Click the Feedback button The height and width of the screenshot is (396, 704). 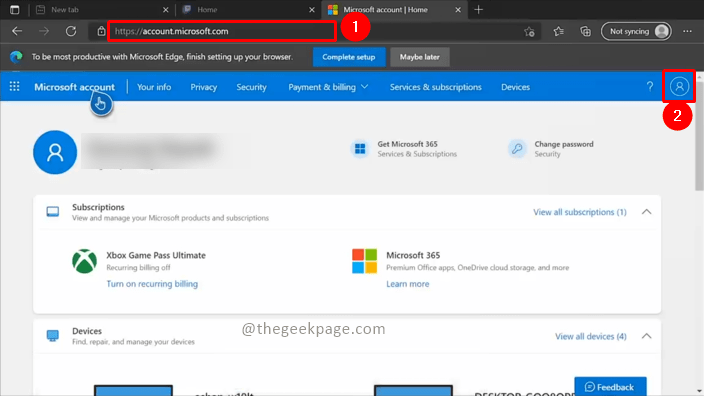pos(610,387)
